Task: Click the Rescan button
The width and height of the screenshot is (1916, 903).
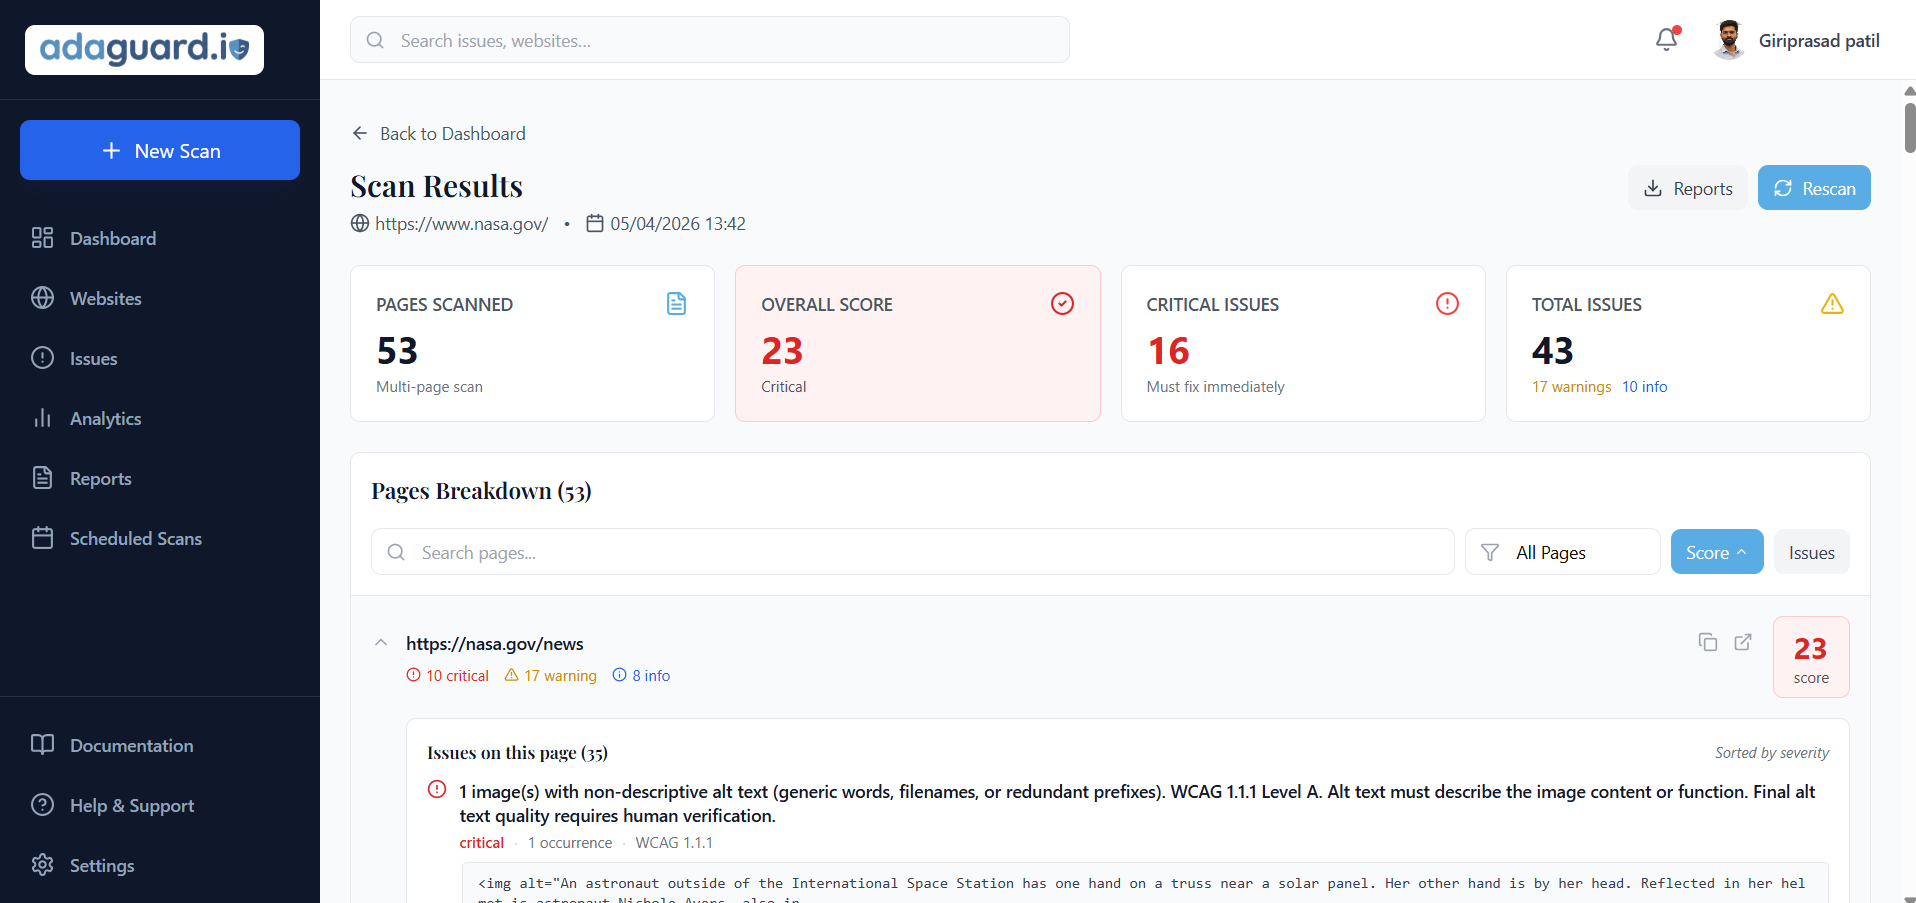Action: pyautogui.click(x=1814, y=188)
